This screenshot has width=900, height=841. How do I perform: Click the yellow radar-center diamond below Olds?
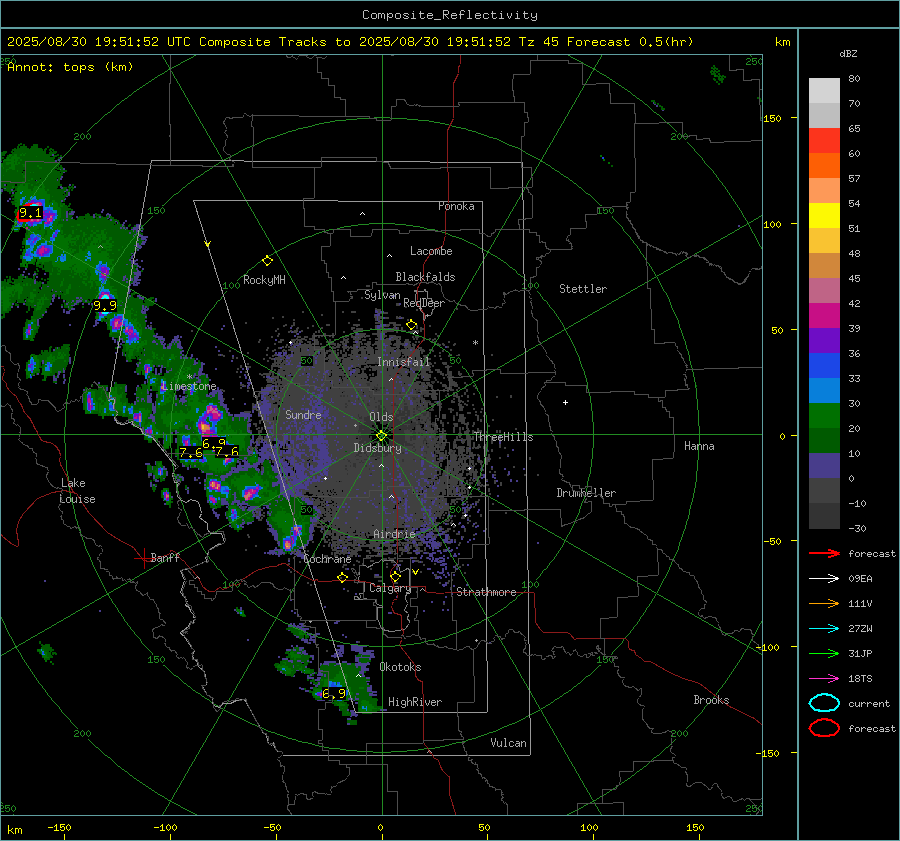coord(381,435)
